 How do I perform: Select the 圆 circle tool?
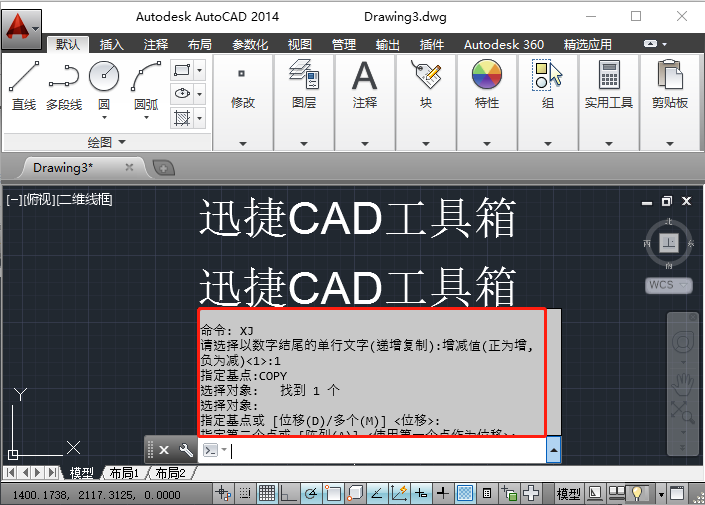coord(104,85)
